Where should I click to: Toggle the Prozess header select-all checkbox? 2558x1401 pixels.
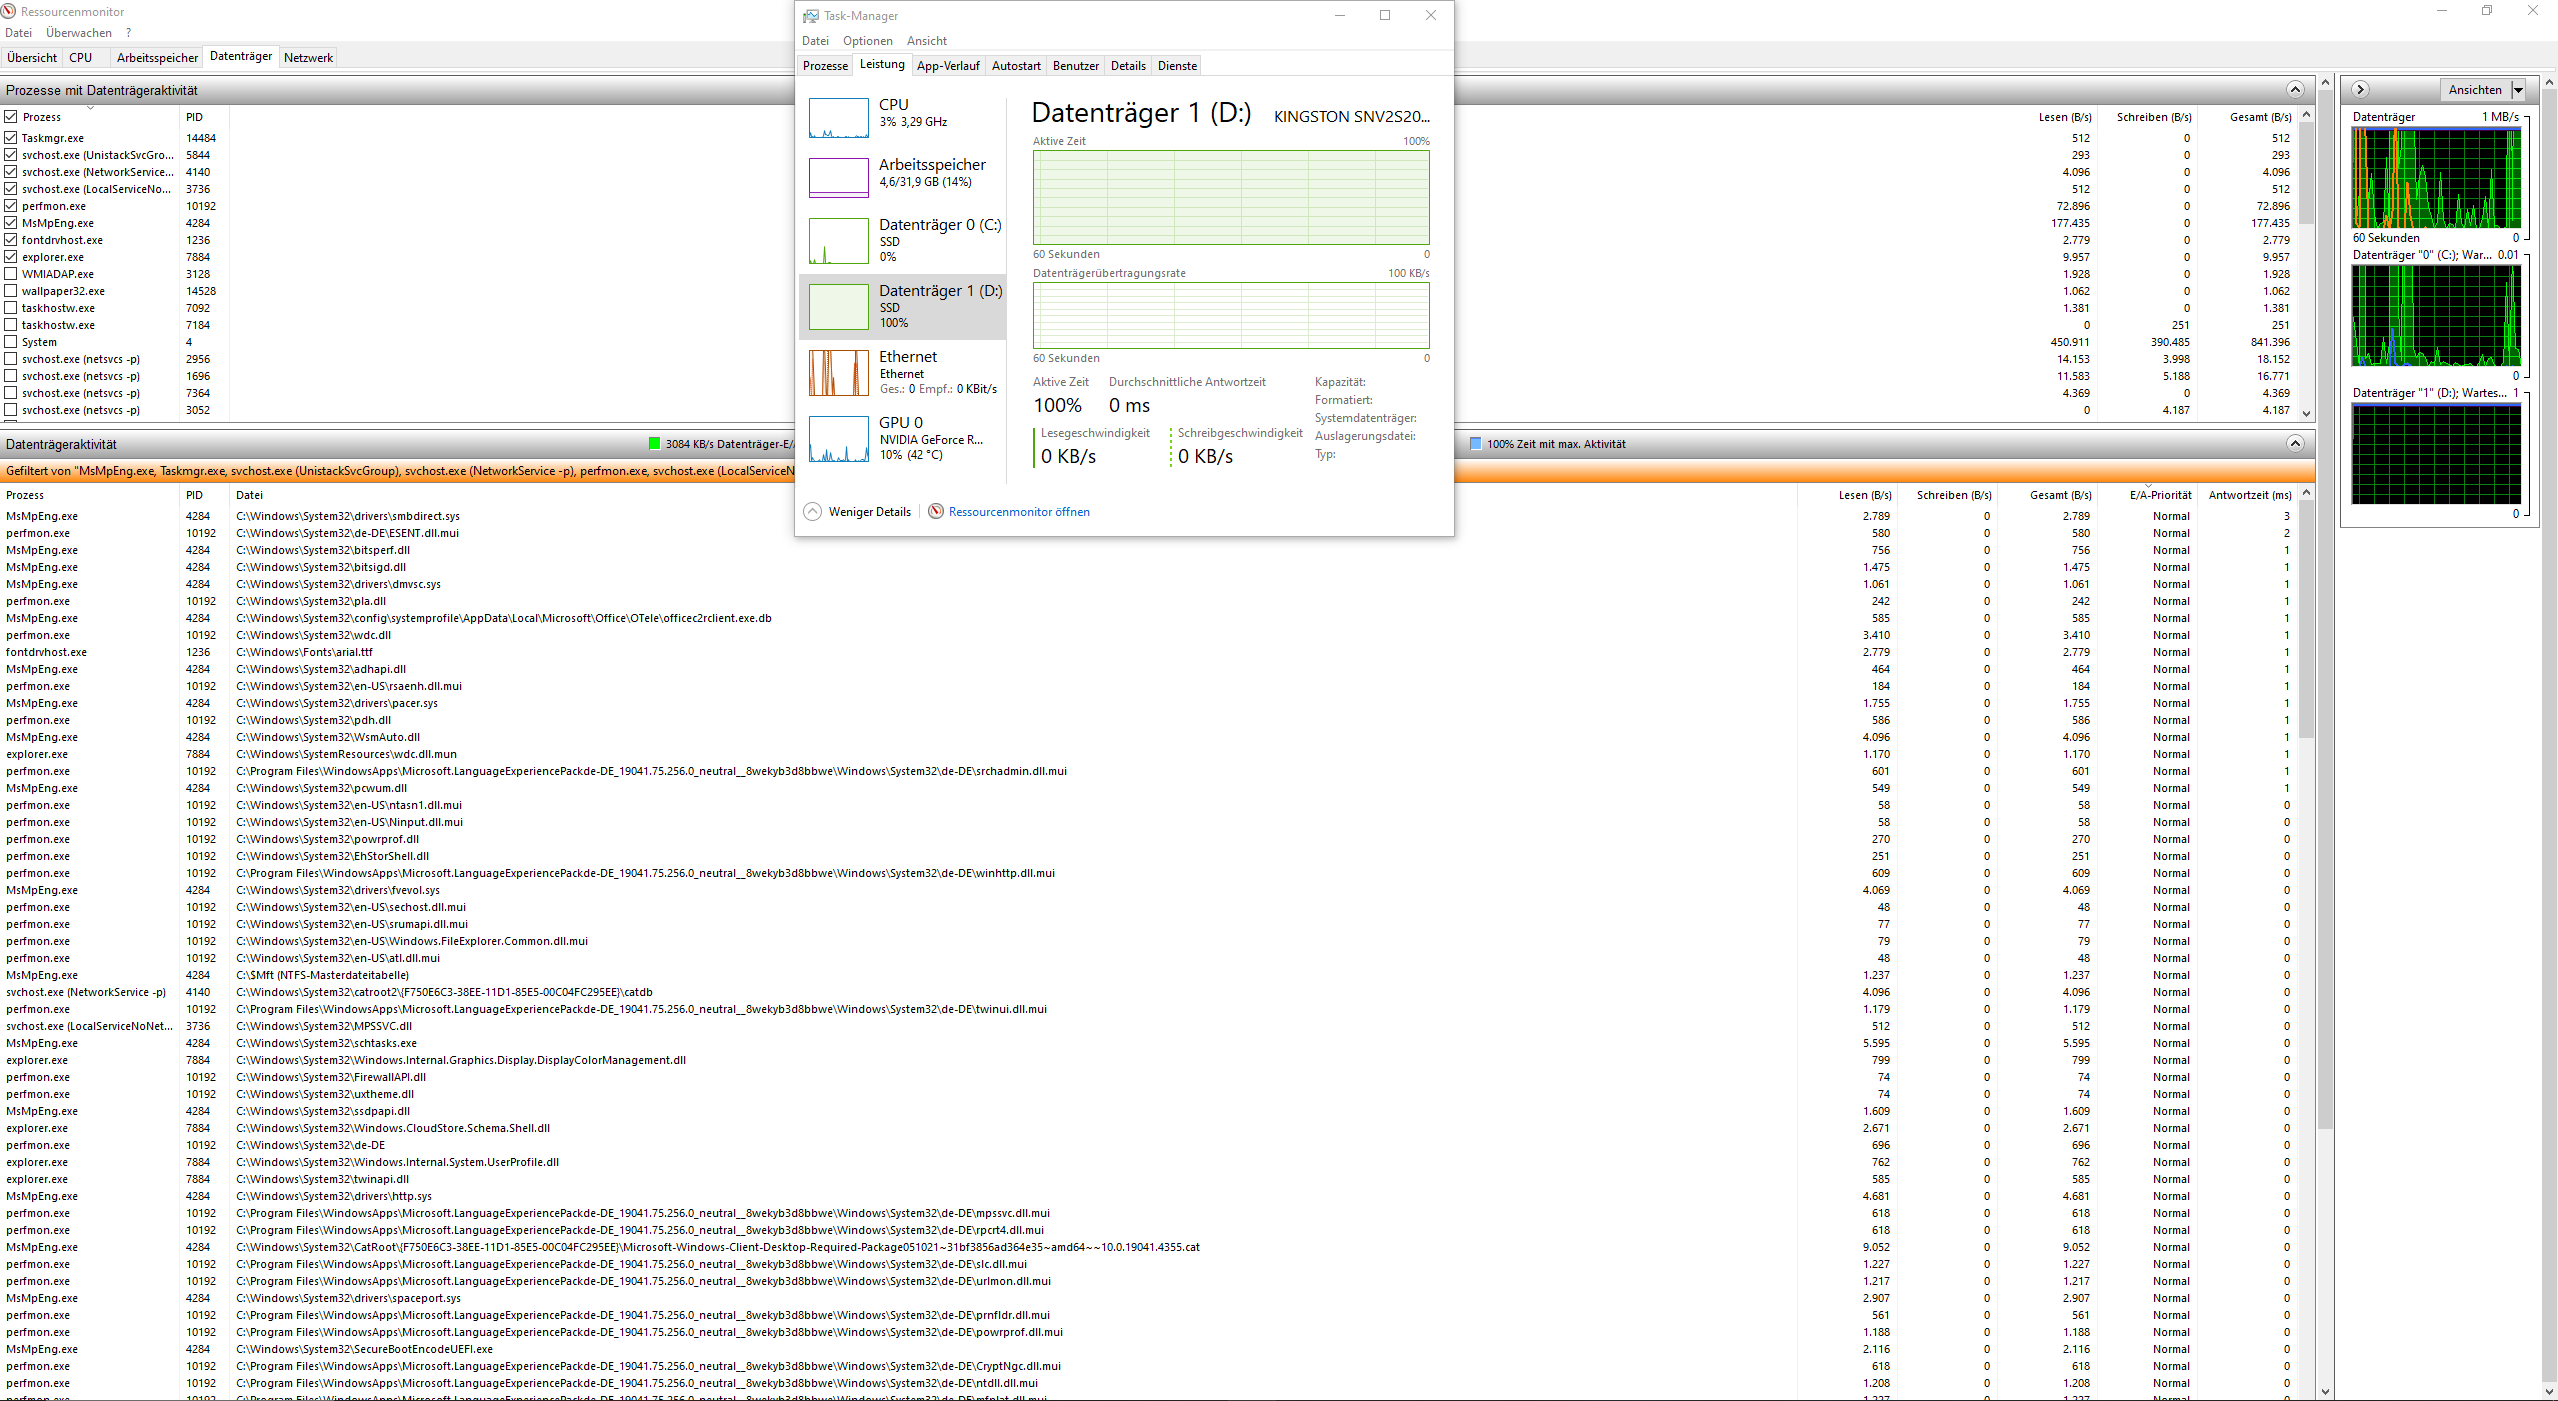11,117
